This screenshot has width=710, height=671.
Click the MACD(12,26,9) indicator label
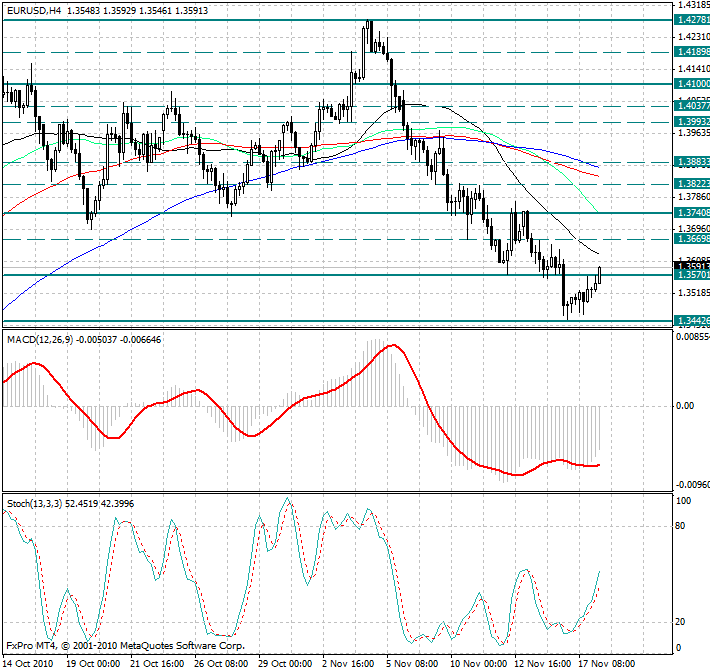point(41,340)
